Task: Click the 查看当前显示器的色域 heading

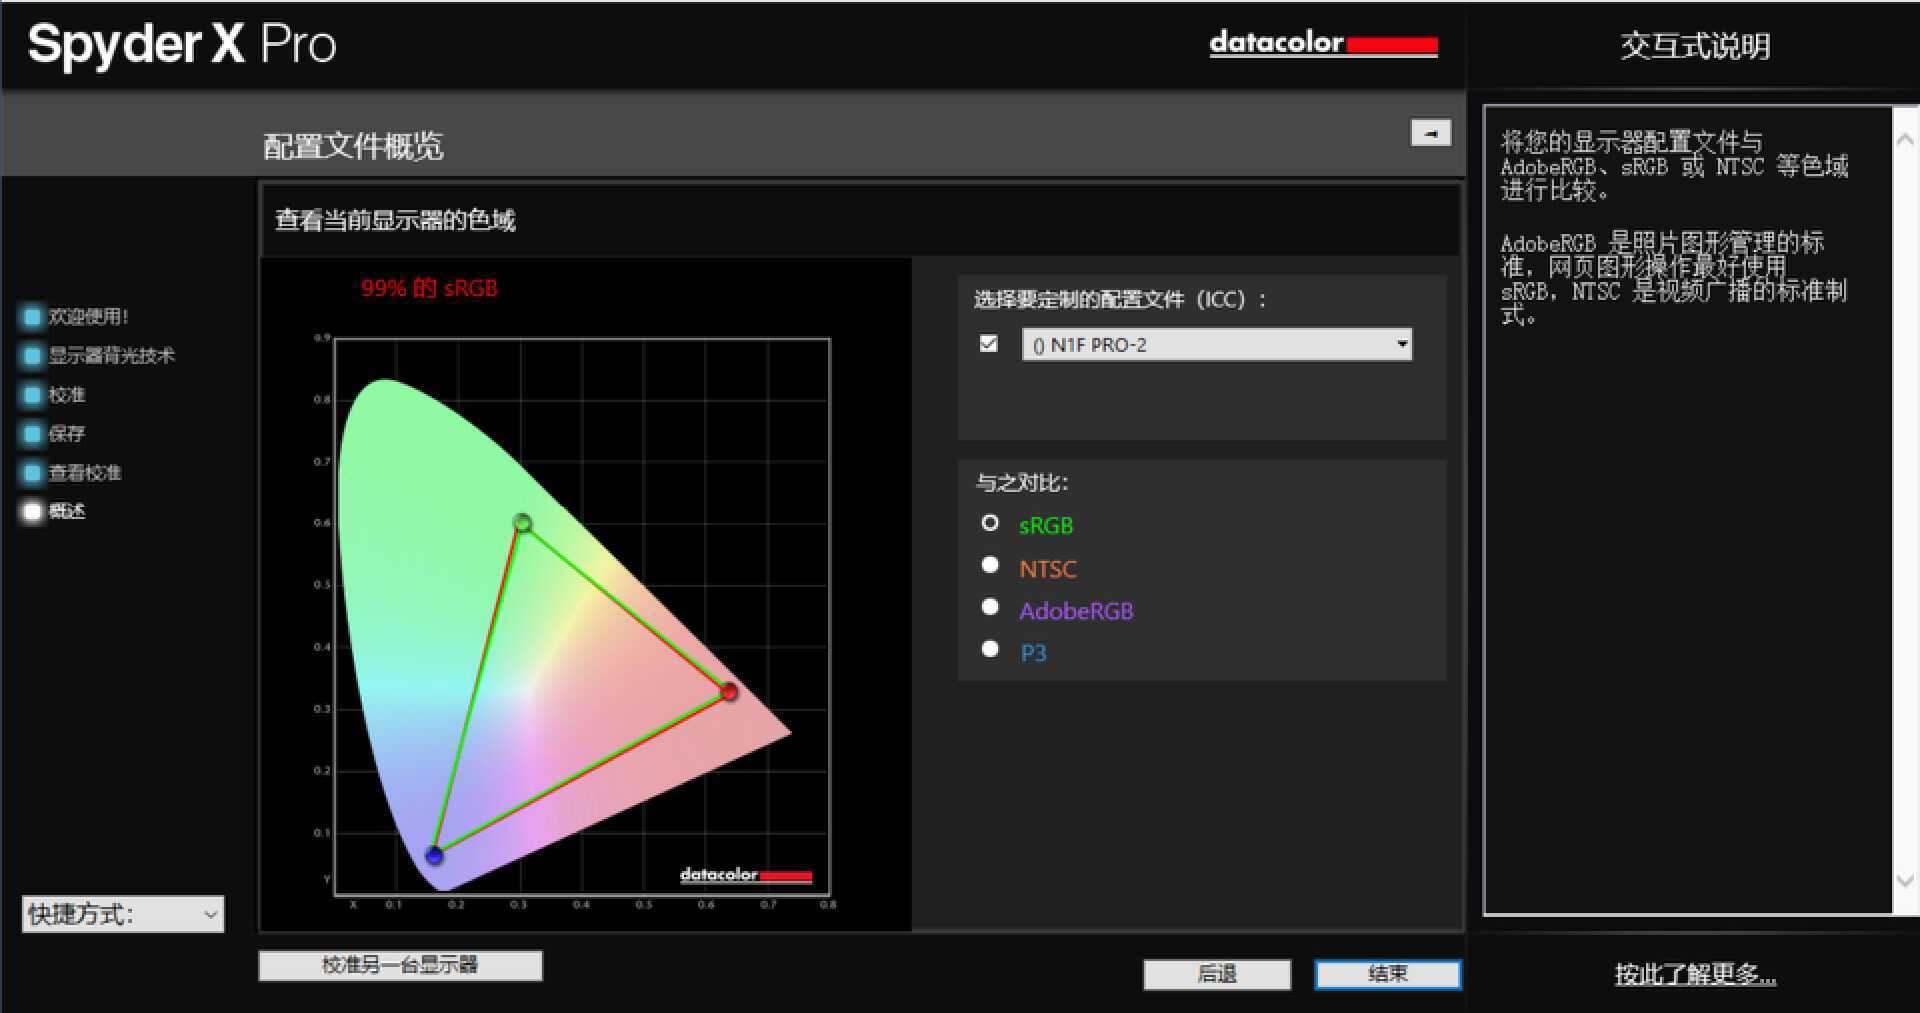Action: click(395, 220)
